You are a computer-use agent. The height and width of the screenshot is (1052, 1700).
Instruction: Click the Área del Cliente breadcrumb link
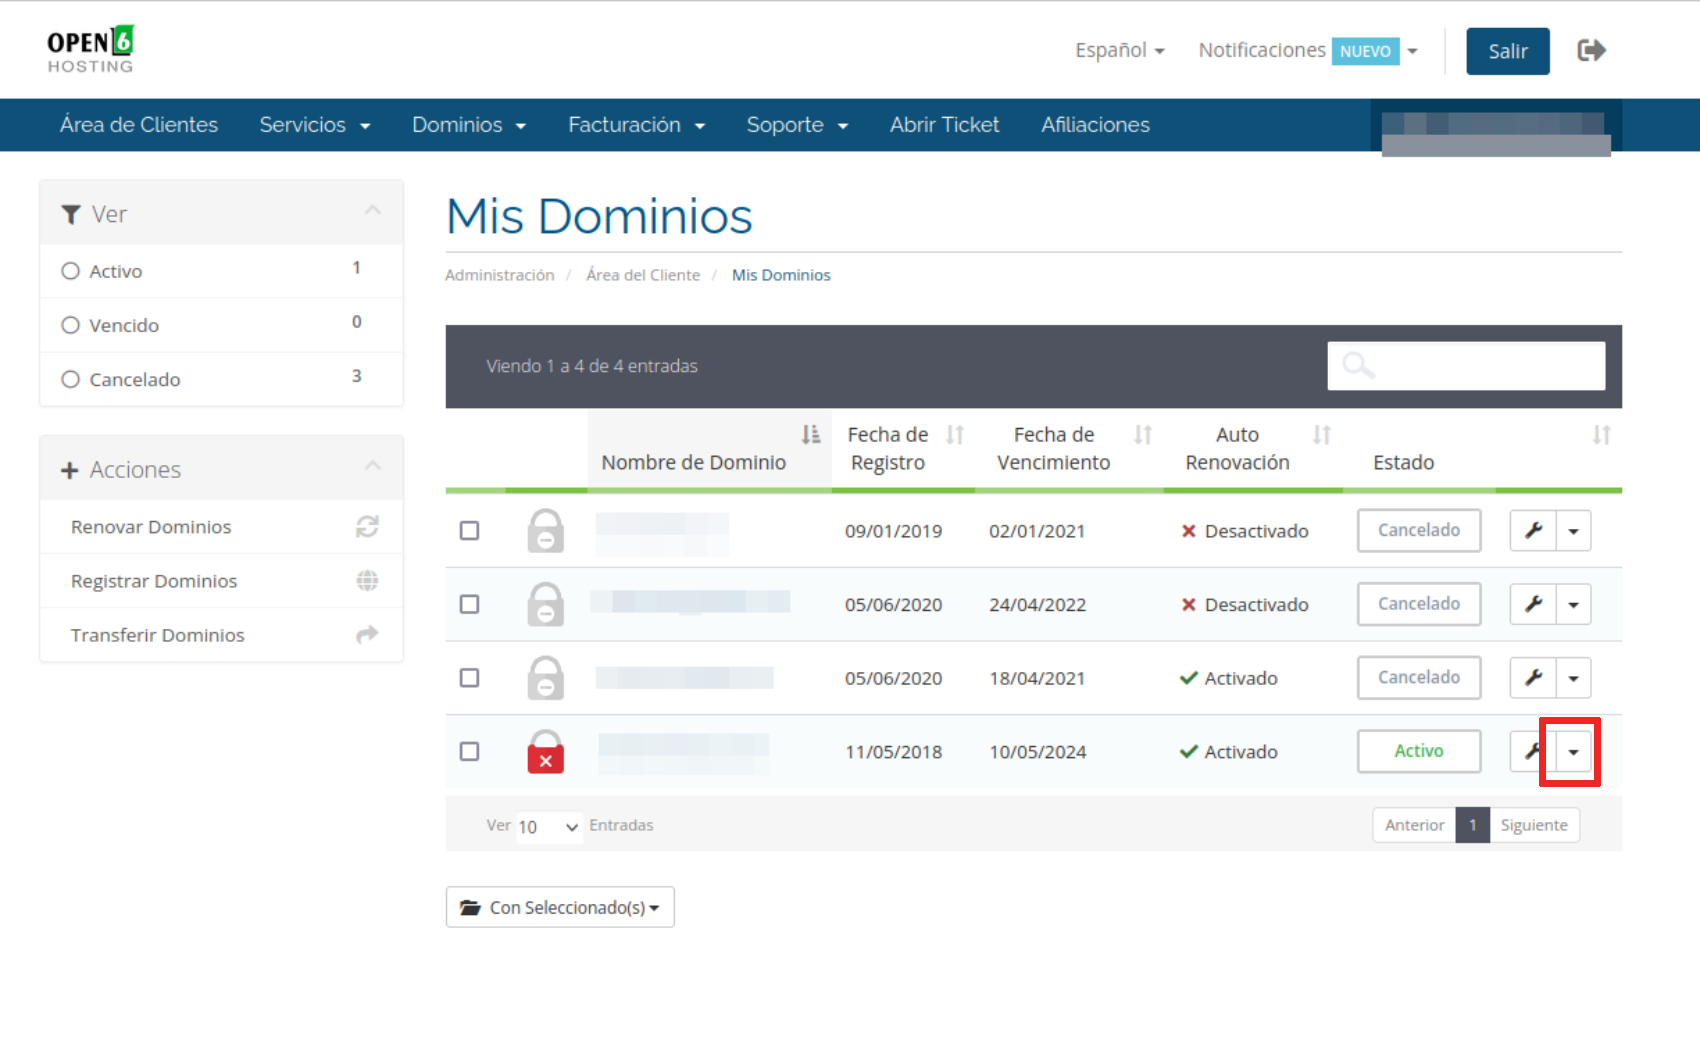(643, 275)
